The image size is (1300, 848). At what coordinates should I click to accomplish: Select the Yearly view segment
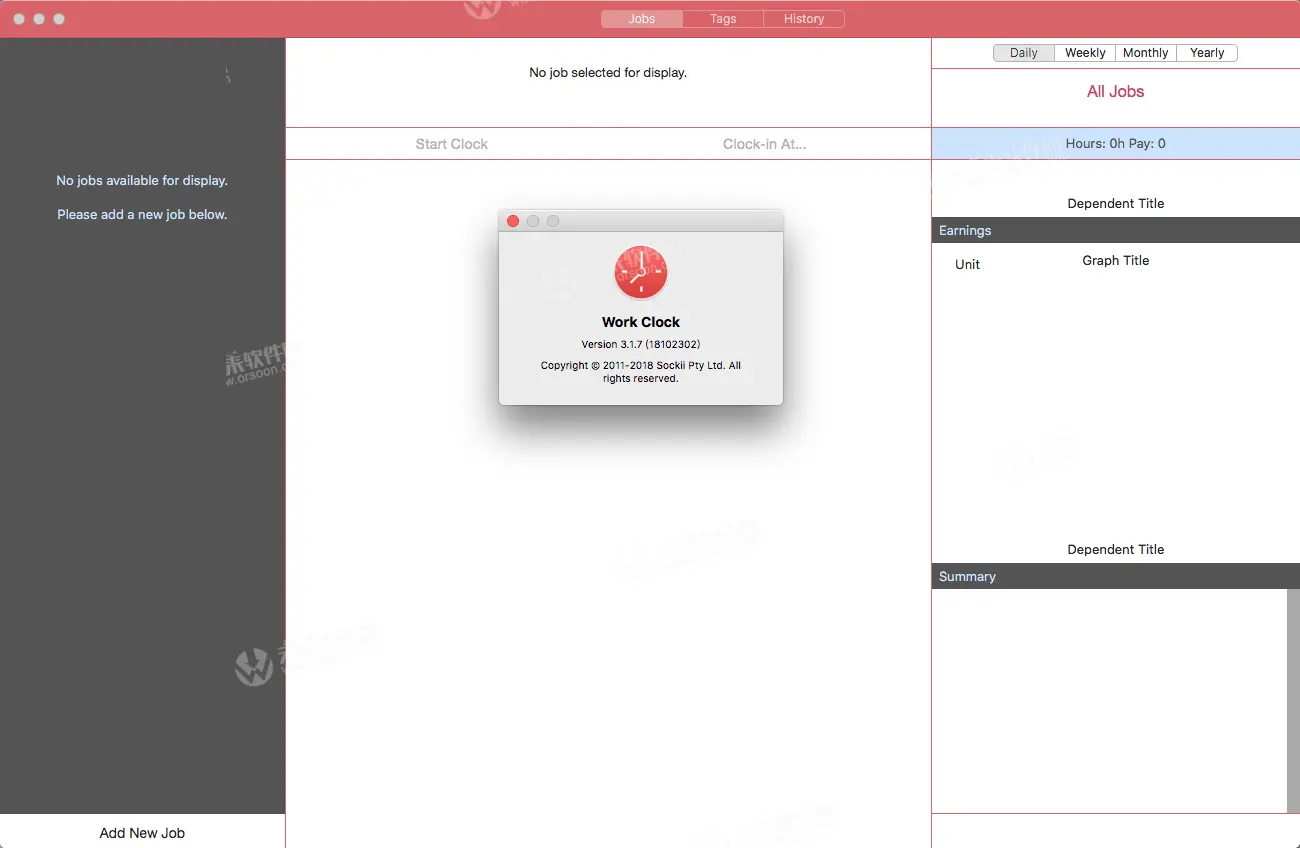click(x=1207, y=53)
